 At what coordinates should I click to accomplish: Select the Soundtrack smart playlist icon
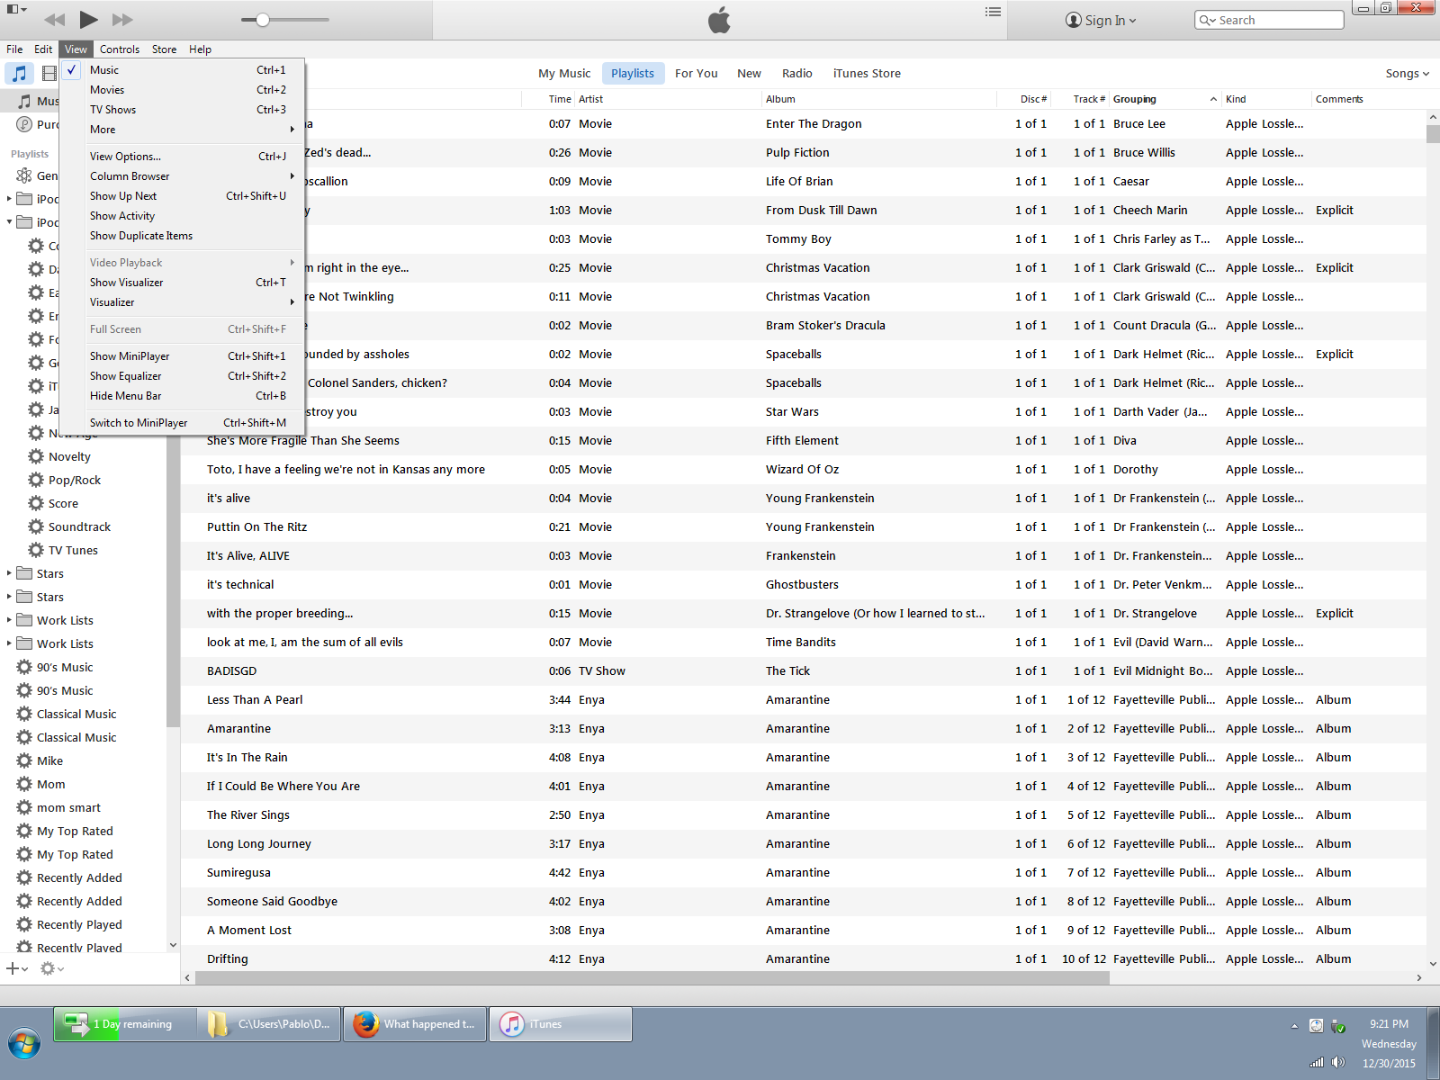click(34, 526)
